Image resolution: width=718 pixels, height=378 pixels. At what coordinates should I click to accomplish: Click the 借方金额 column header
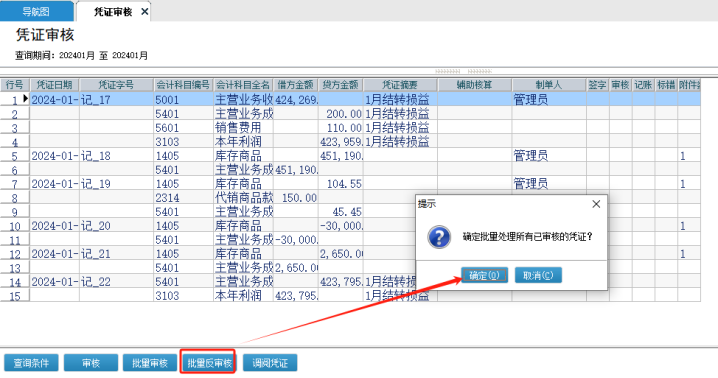point(295,85)
